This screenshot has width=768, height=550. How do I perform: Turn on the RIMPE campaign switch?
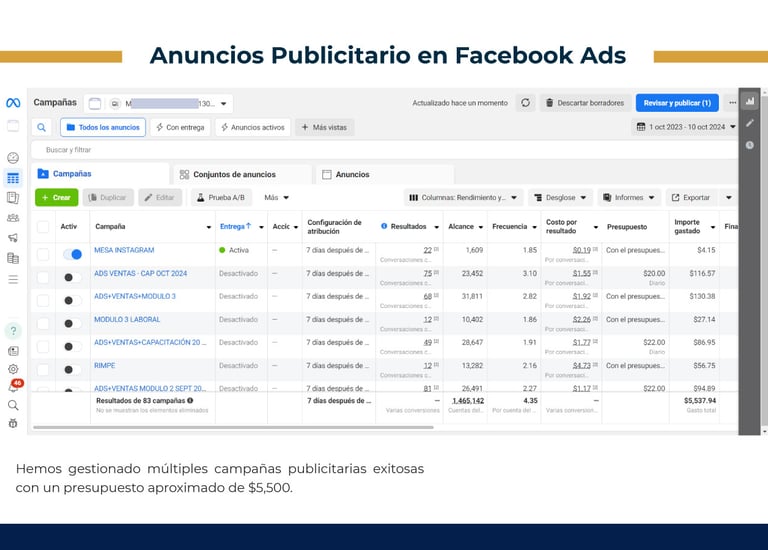pos(72,370)
